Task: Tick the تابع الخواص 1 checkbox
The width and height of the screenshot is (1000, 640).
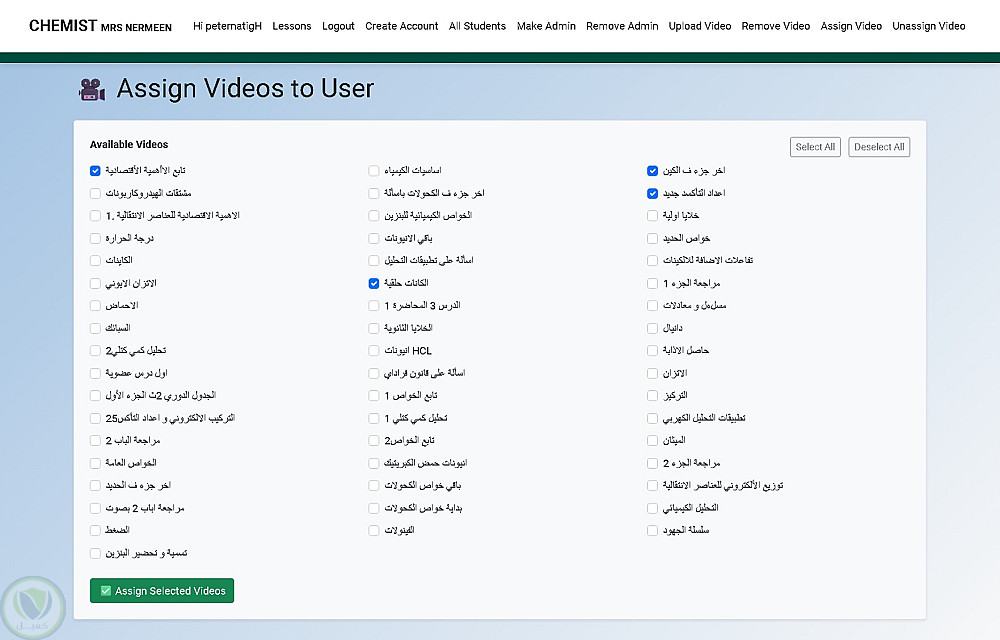Action: click(x=374, y=396)
